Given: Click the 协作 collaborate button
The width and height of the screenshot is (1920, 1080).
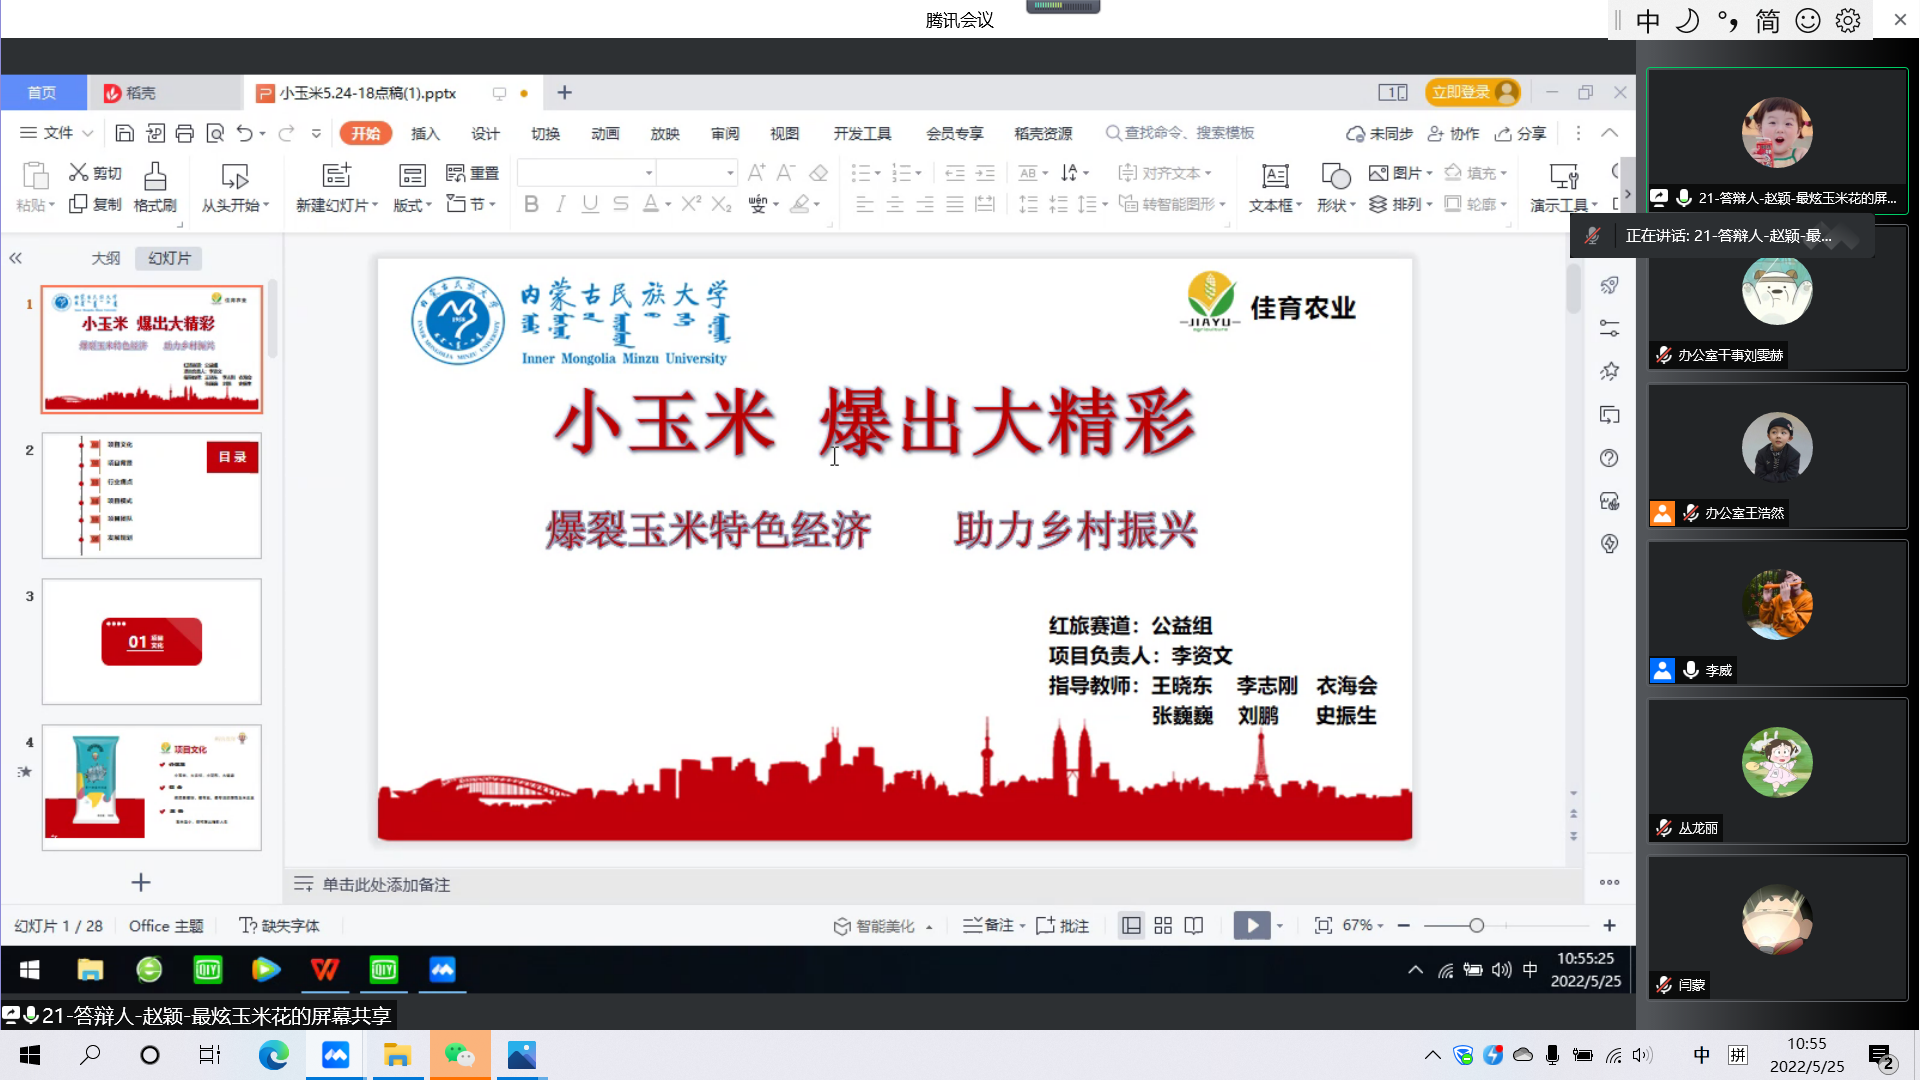Looking at the screenshot, I should (1453, 133).
